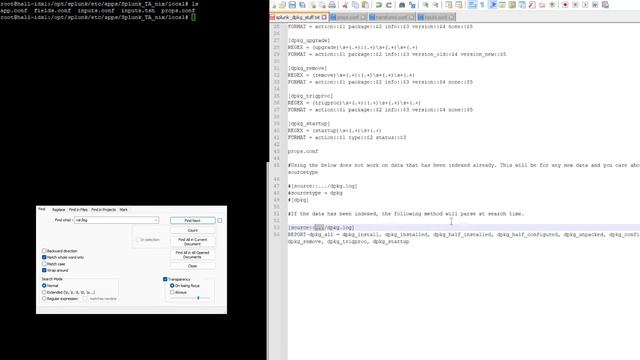Viewport: 640px width, 360px height.
Task: Click the props.conf text line in editor
Action: pyautogui.click(x=303, y=151)
